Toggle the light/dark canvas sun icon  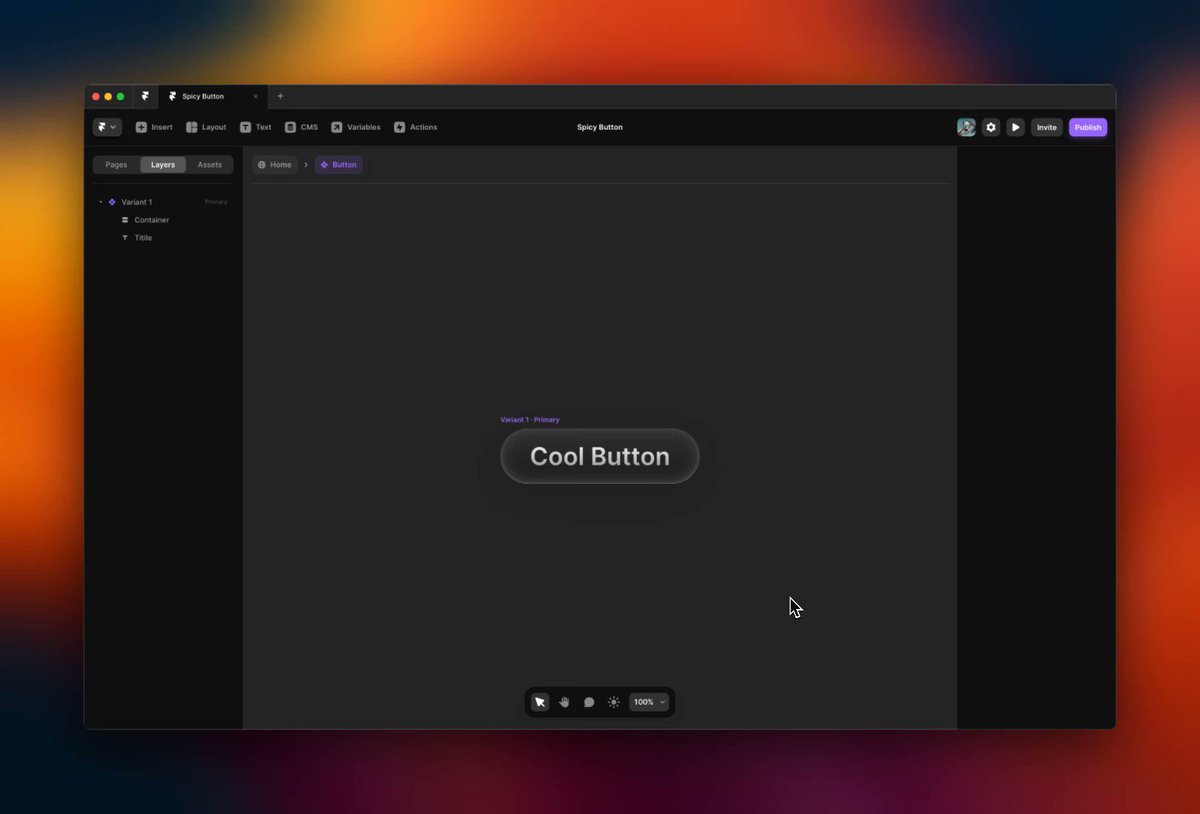(x=614, y=702)
